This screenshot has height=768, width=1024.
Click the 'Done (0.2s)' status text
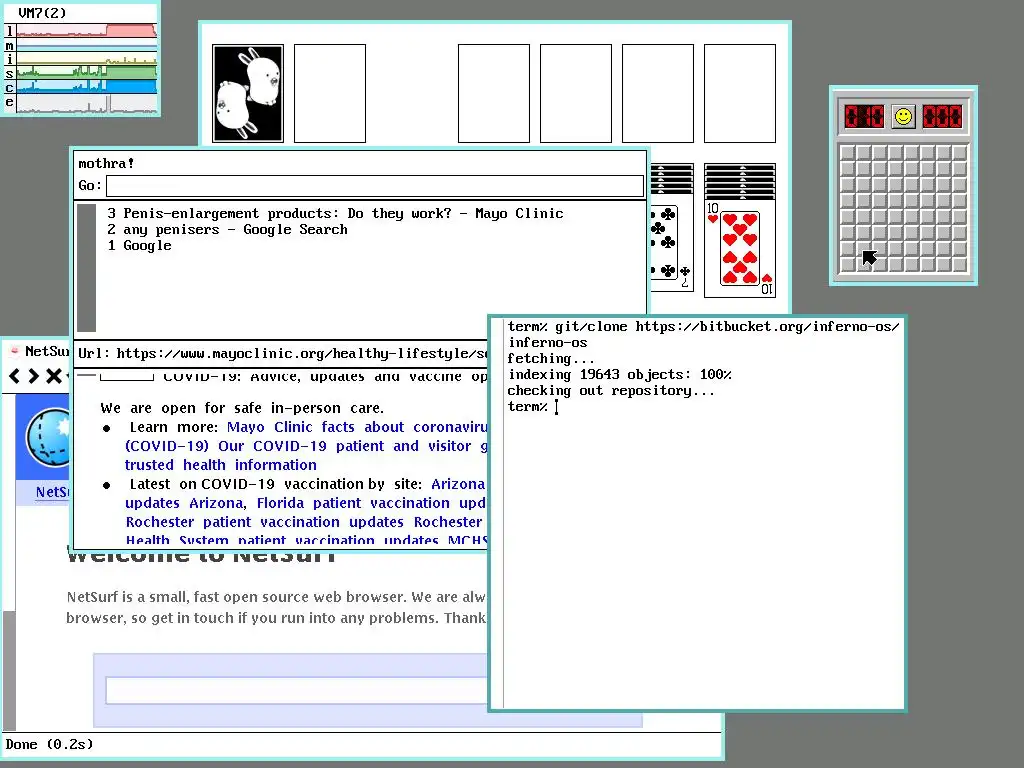coord(49,744)
